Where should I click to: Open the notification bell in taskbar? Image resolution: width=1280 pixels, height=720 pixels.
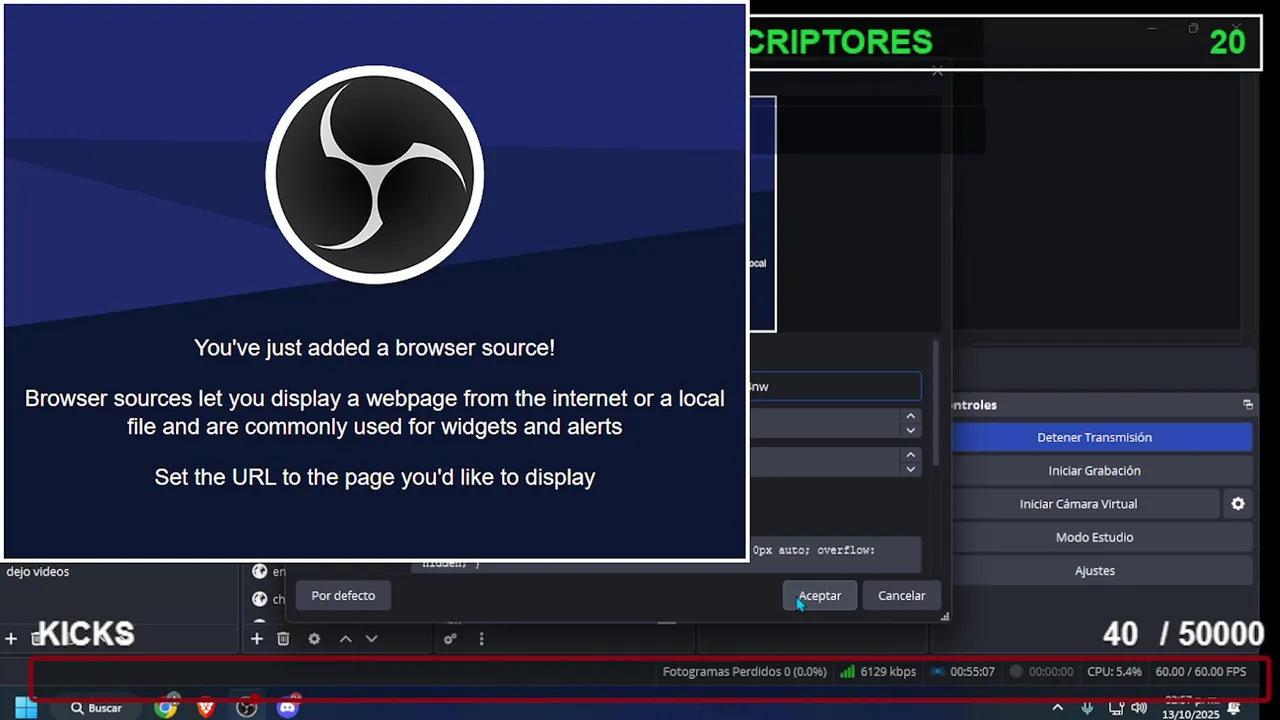click(1234, 708)
